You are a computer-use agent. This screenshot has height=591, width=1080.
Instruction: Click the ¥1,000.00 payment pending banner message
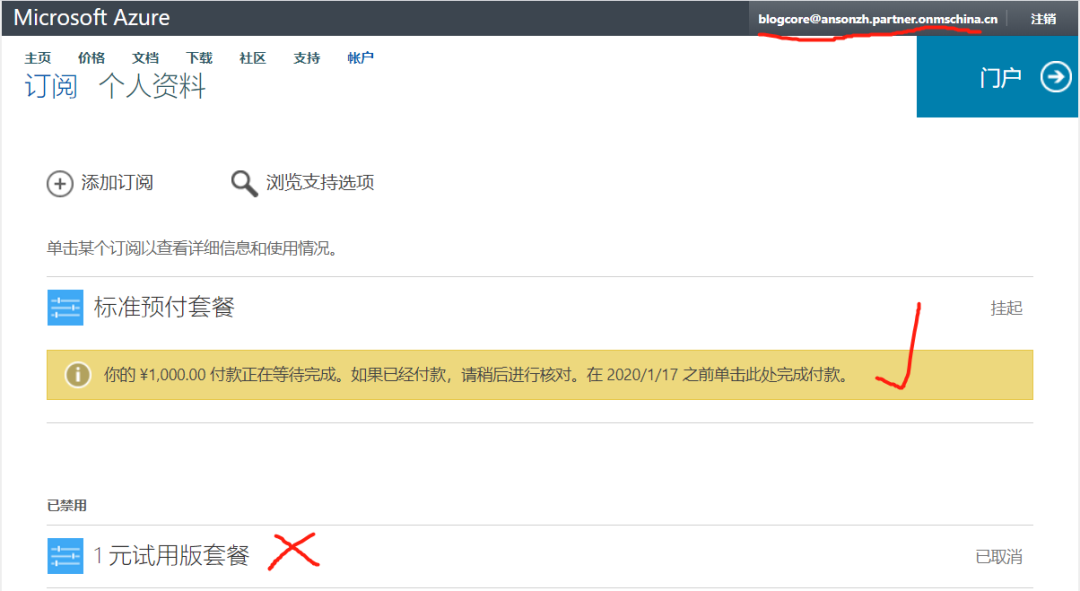coord(476,375)
